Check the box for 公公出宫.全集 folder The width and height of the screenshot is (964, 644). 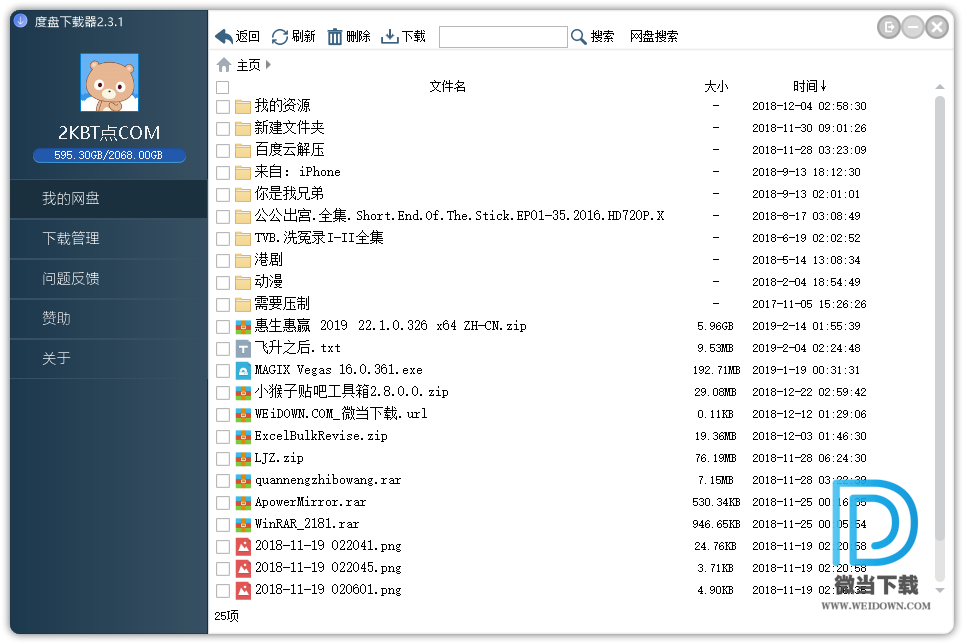click(x=223, y=217)
